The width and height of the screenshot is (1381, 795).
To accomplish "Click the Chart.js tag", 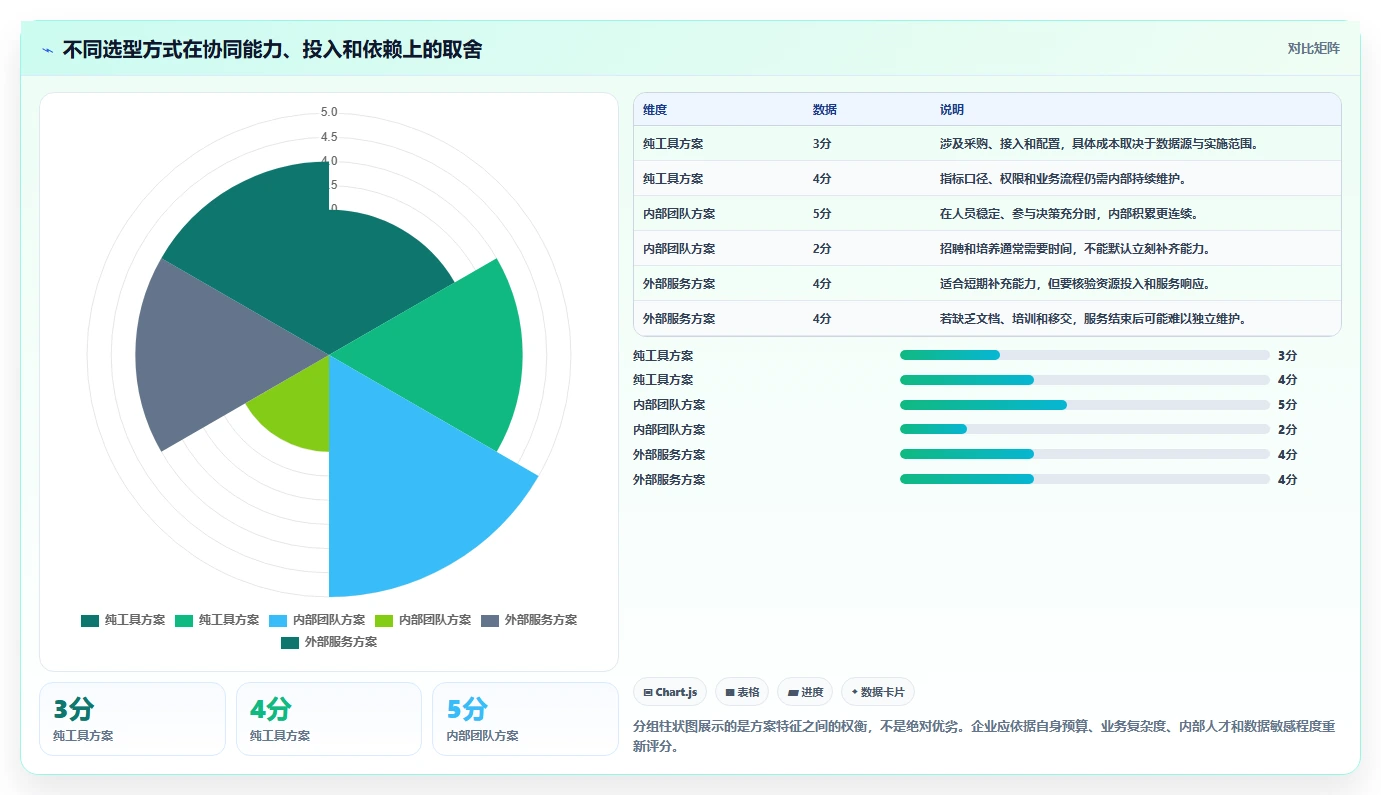I will [670, 692].
